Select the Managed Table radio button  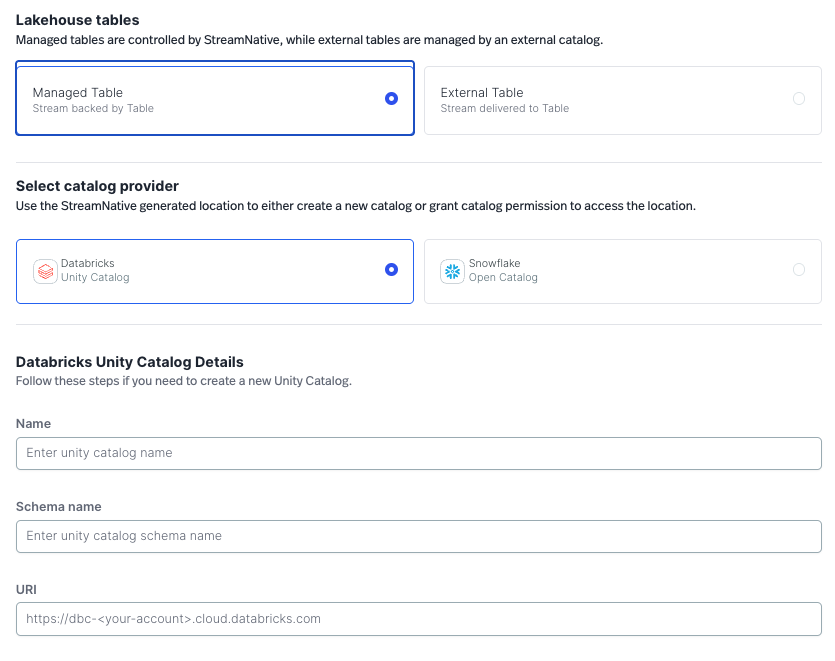click(391, 98)
